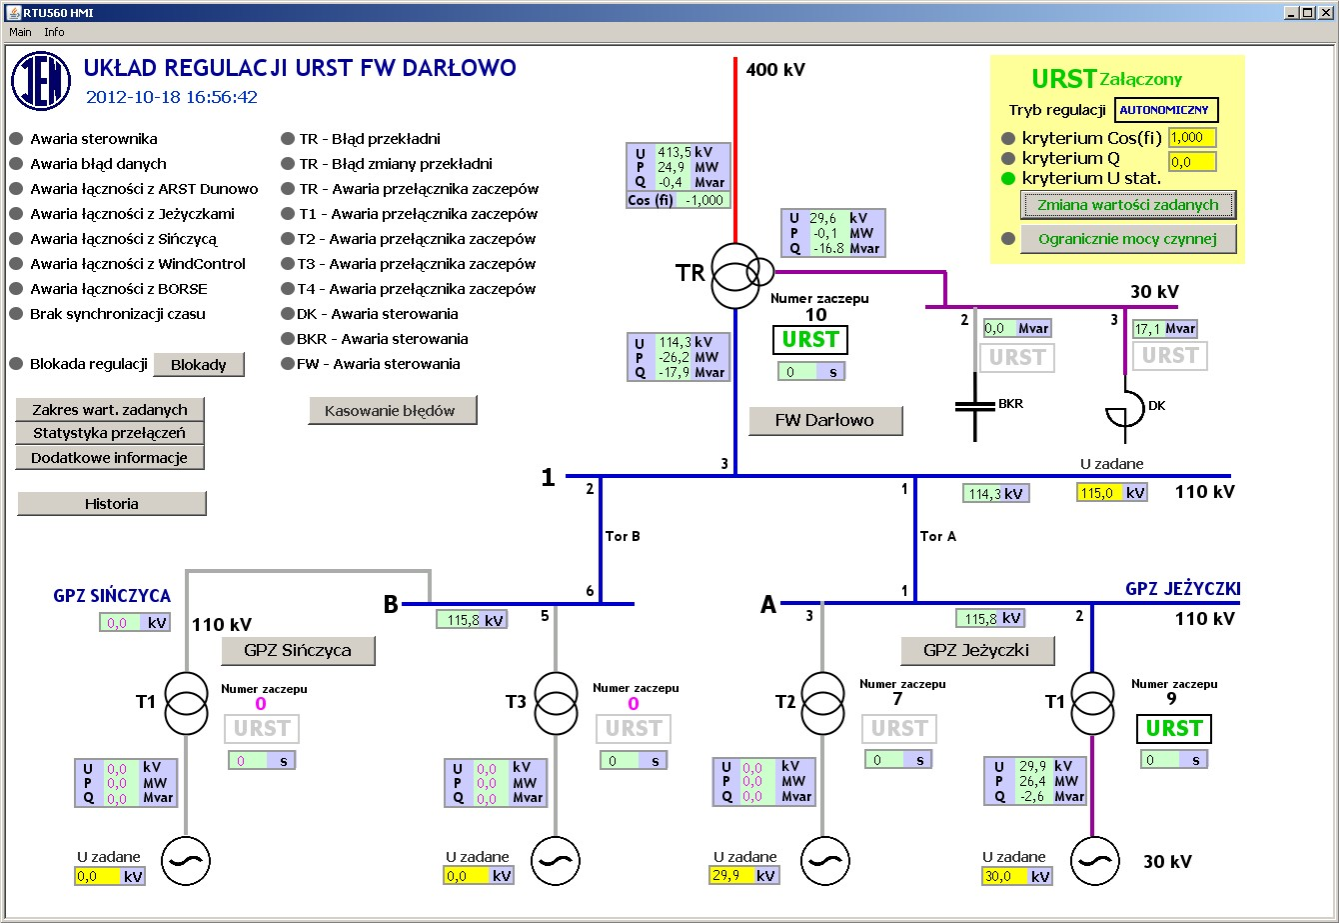
Task: Open the Main menu
Action: pyautogui.click(x=20, y=32)
